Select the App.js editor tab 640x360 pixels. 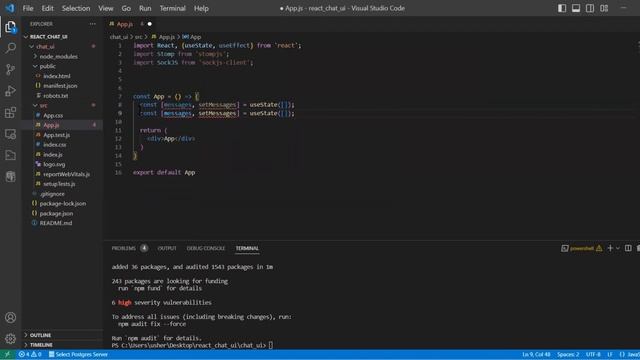(x=130, y=24)
